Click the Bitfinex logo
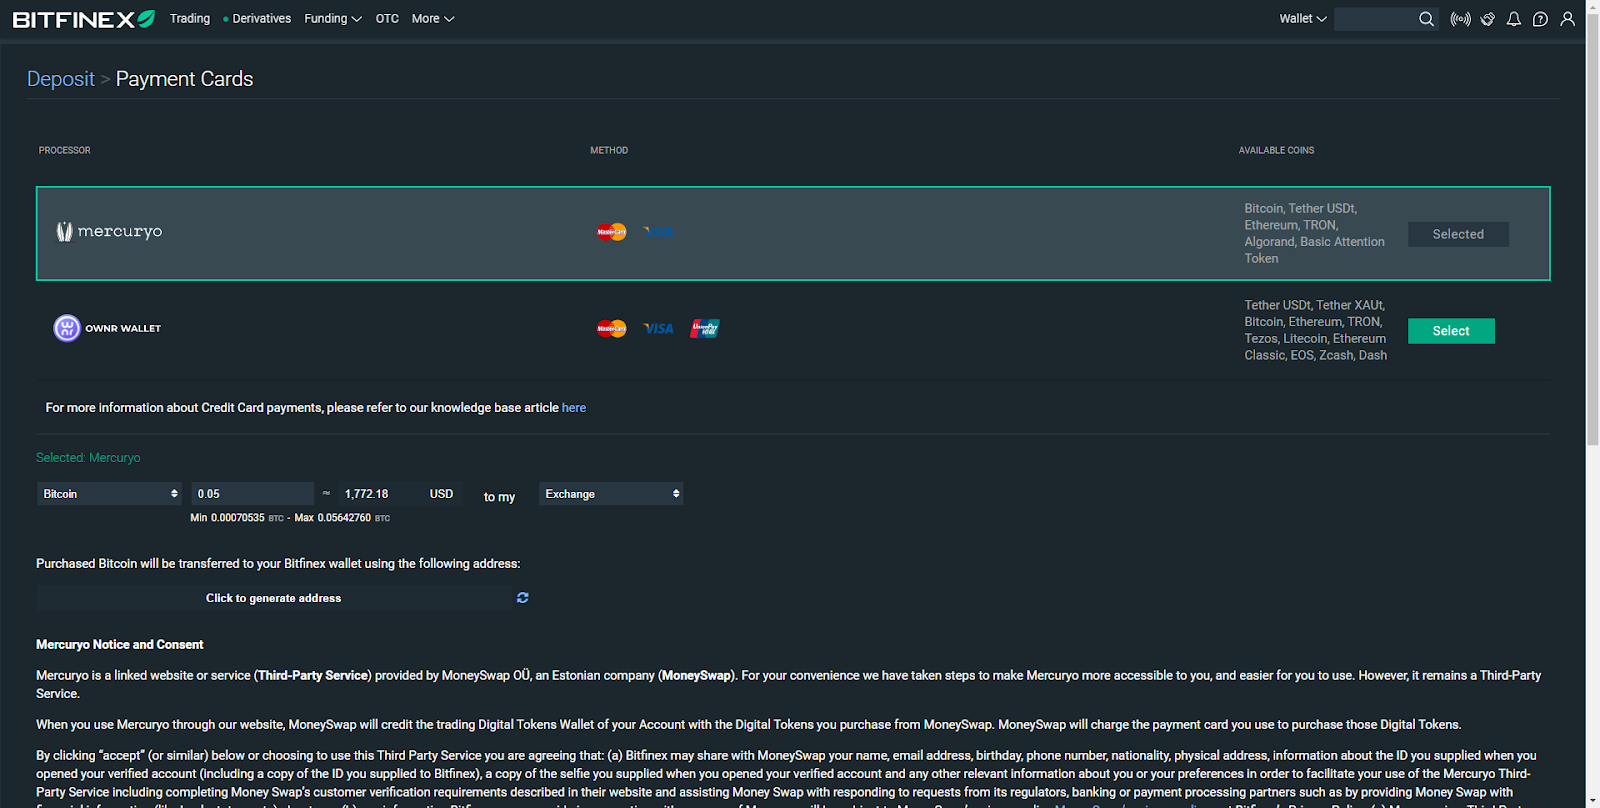 coord(84,19)
